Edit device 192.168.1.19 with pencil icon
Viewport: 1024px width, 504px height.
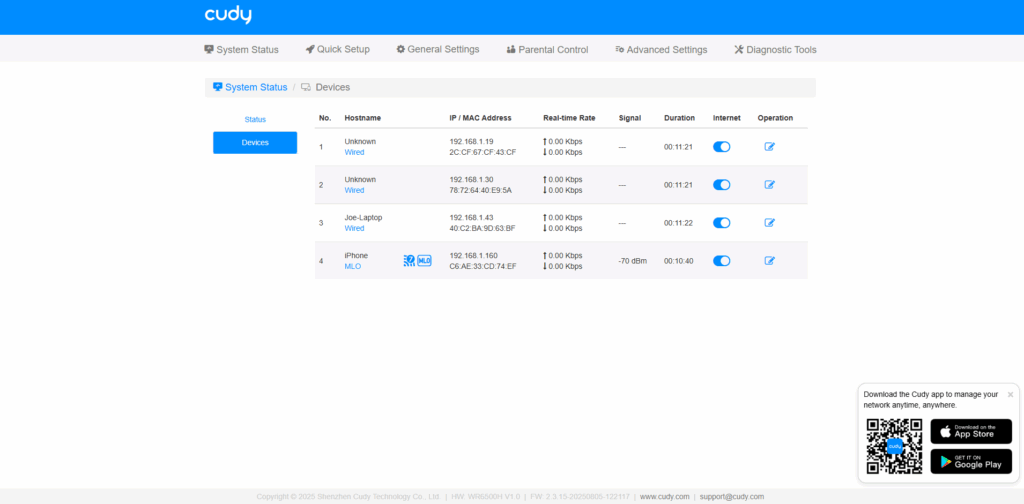click(x=769, y=147)
